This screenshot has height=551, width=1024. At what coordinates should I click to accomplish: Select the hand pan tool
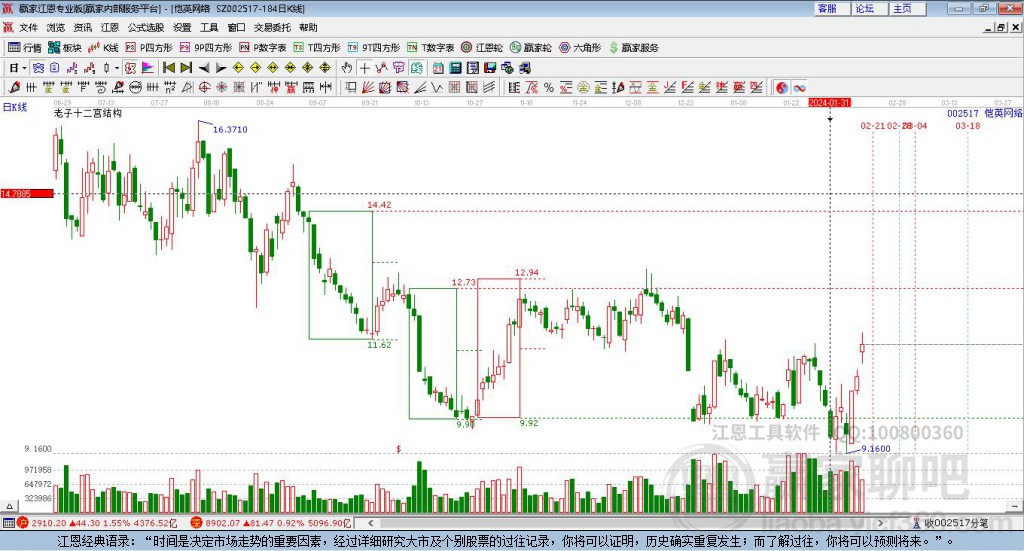click(347, 68)
